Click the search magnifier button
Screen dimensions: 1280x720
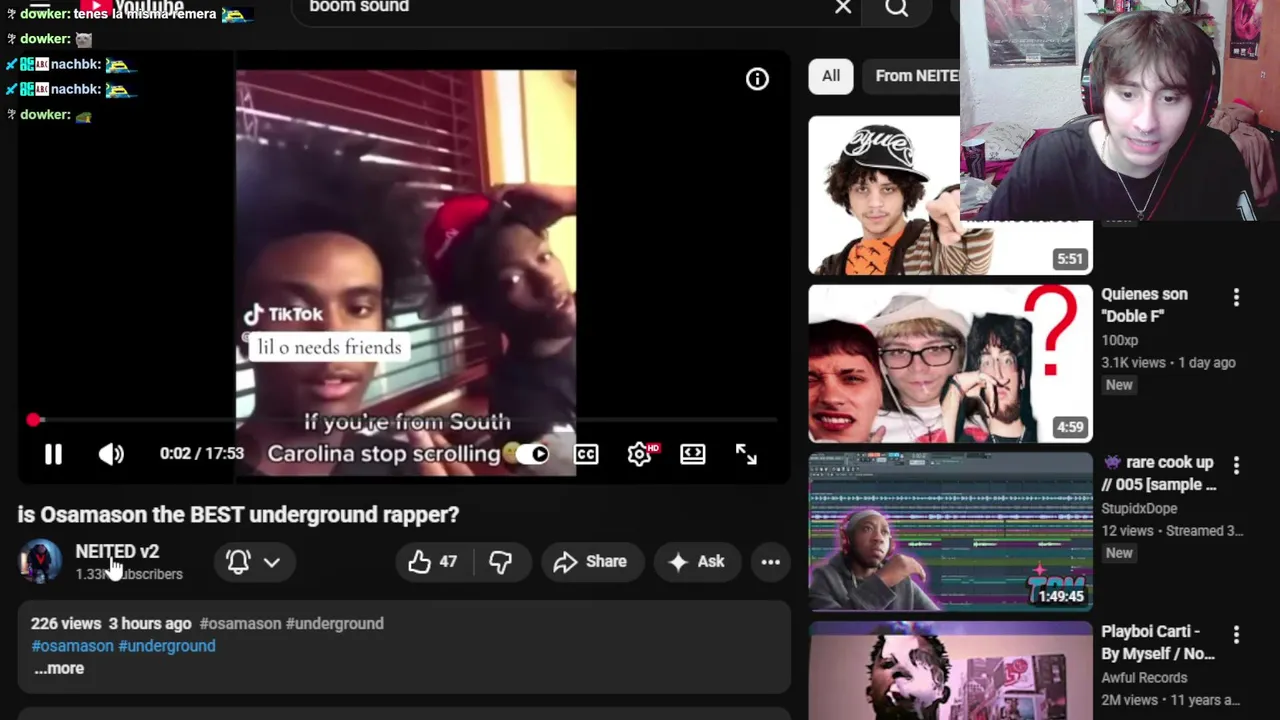[x=897, y=8]
